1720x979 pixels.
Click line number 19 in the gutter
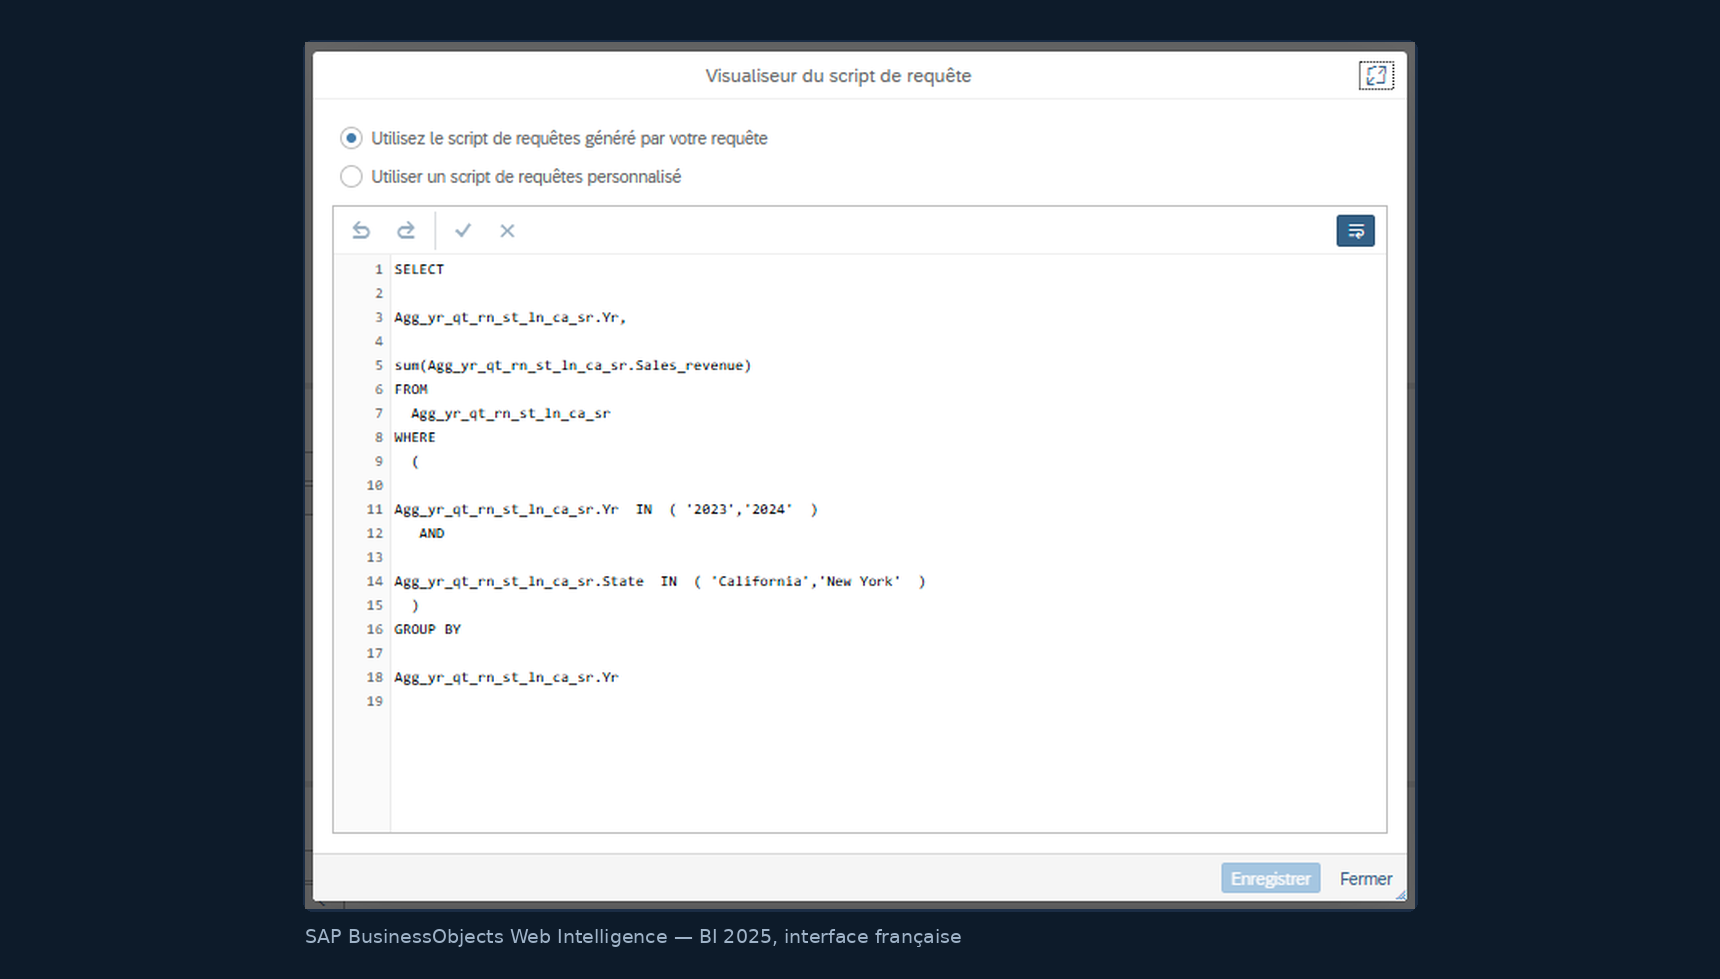tap(374, 701)
